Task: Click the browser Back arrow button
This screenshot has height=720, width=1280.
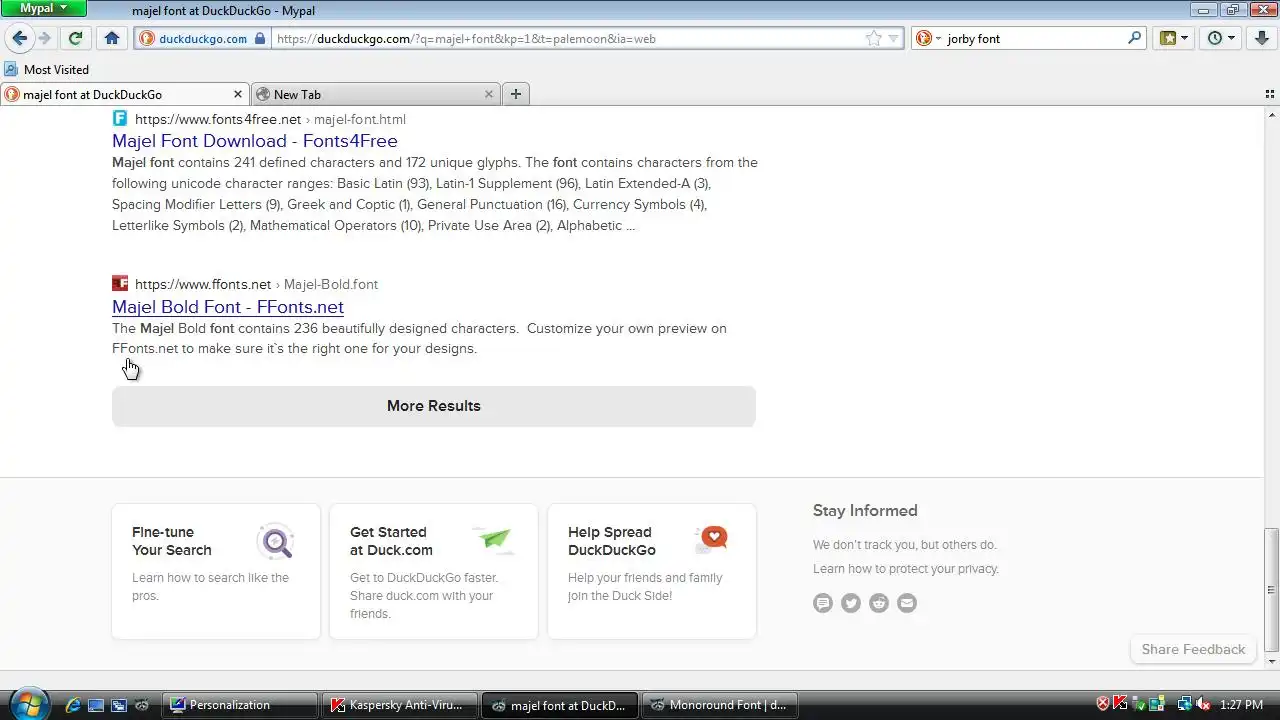Action: pyautogui.click(x=19, y=38)
